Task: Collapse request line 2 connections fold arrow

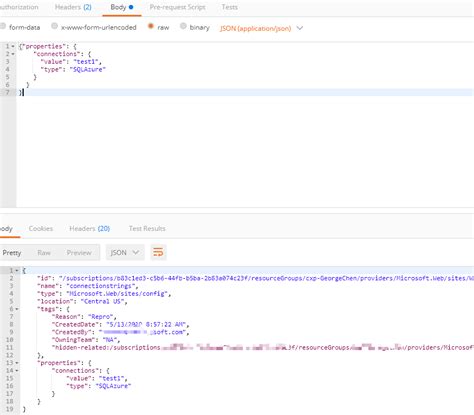Action: click(13, 54)
